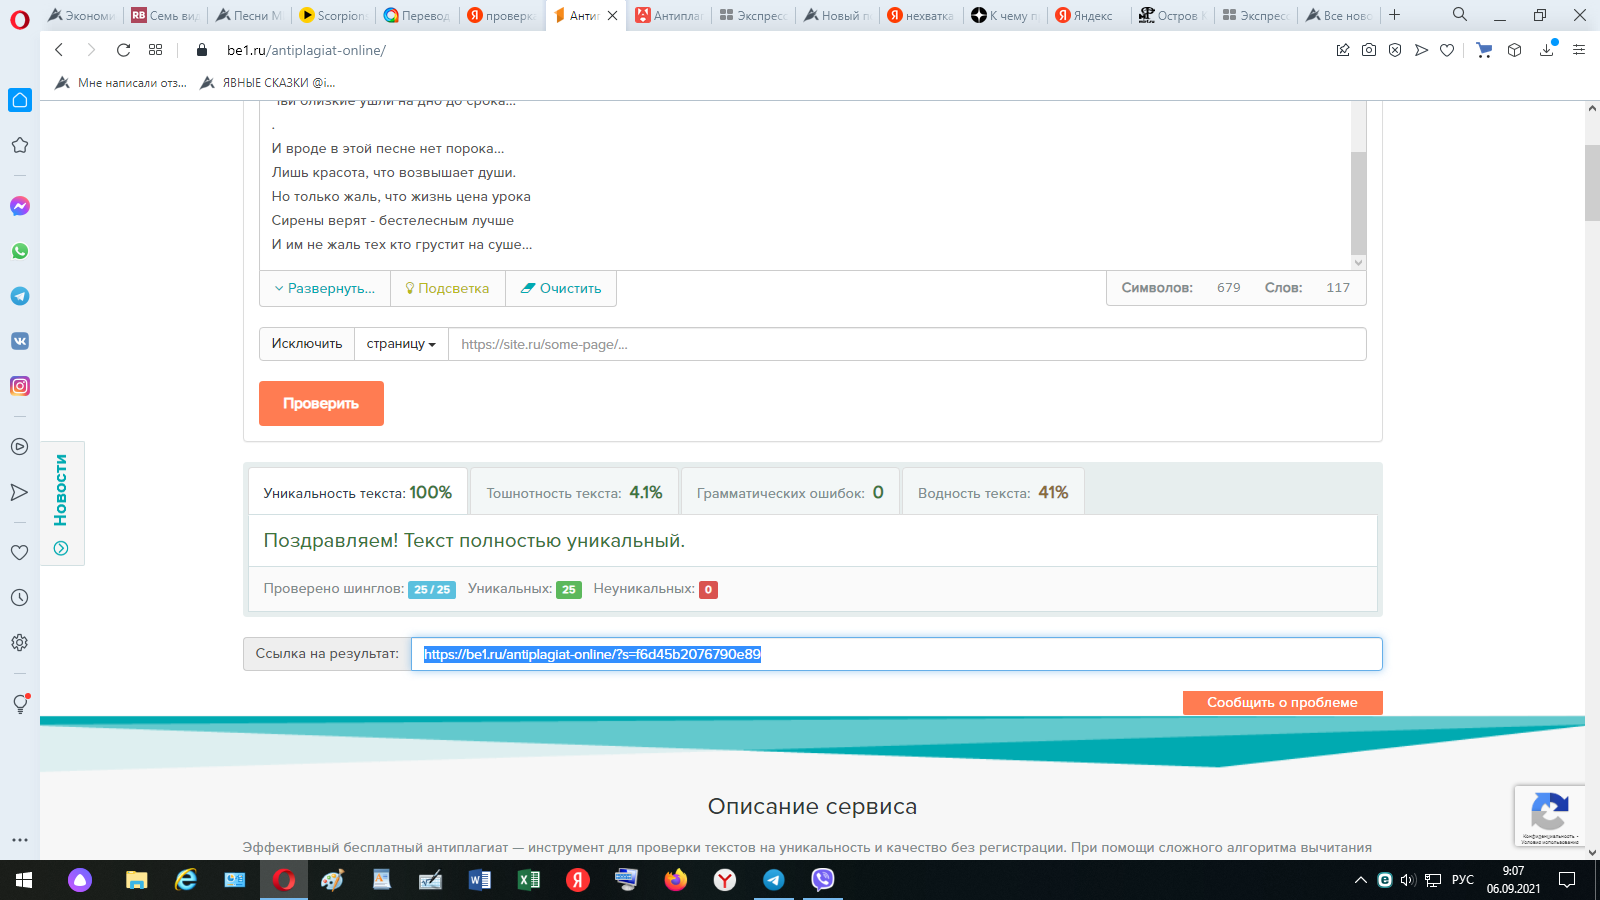The height and width of the screenshot is (900, 1600).
Task: Switch to the Тошнотность текста tab
Action: pyautogui.click(x=574, y=493)
